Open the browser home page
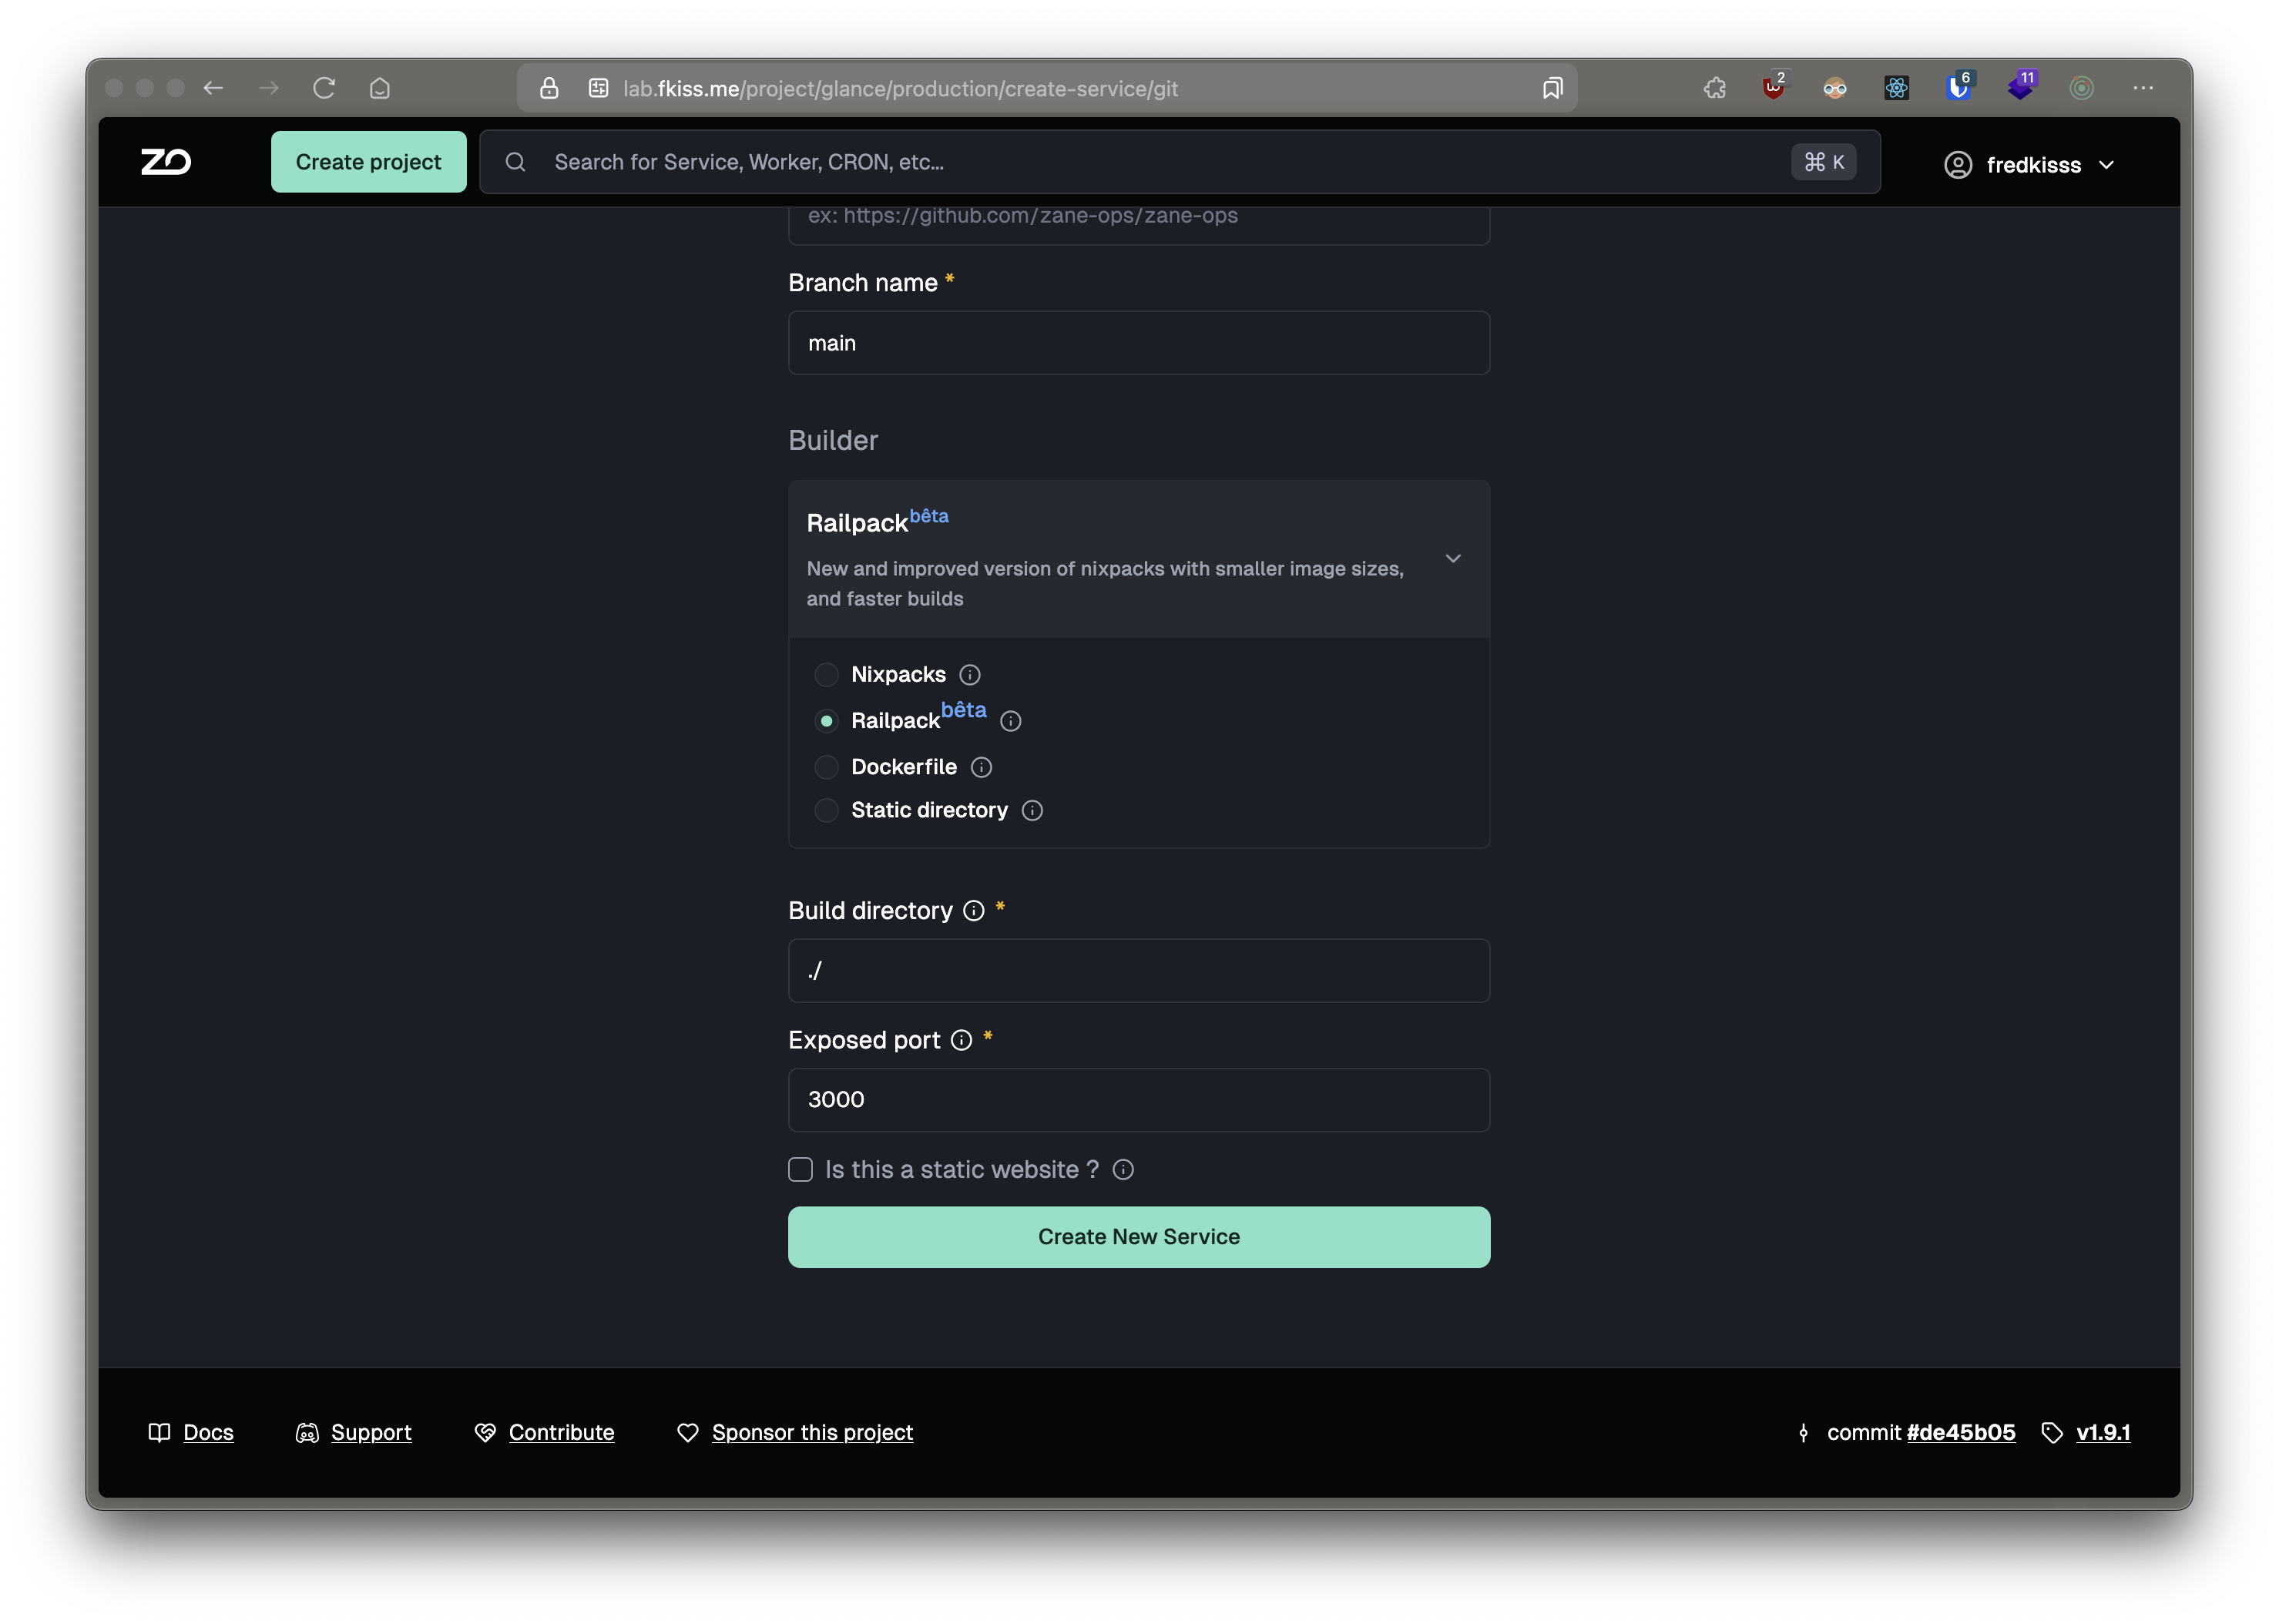 pos(380,88)
